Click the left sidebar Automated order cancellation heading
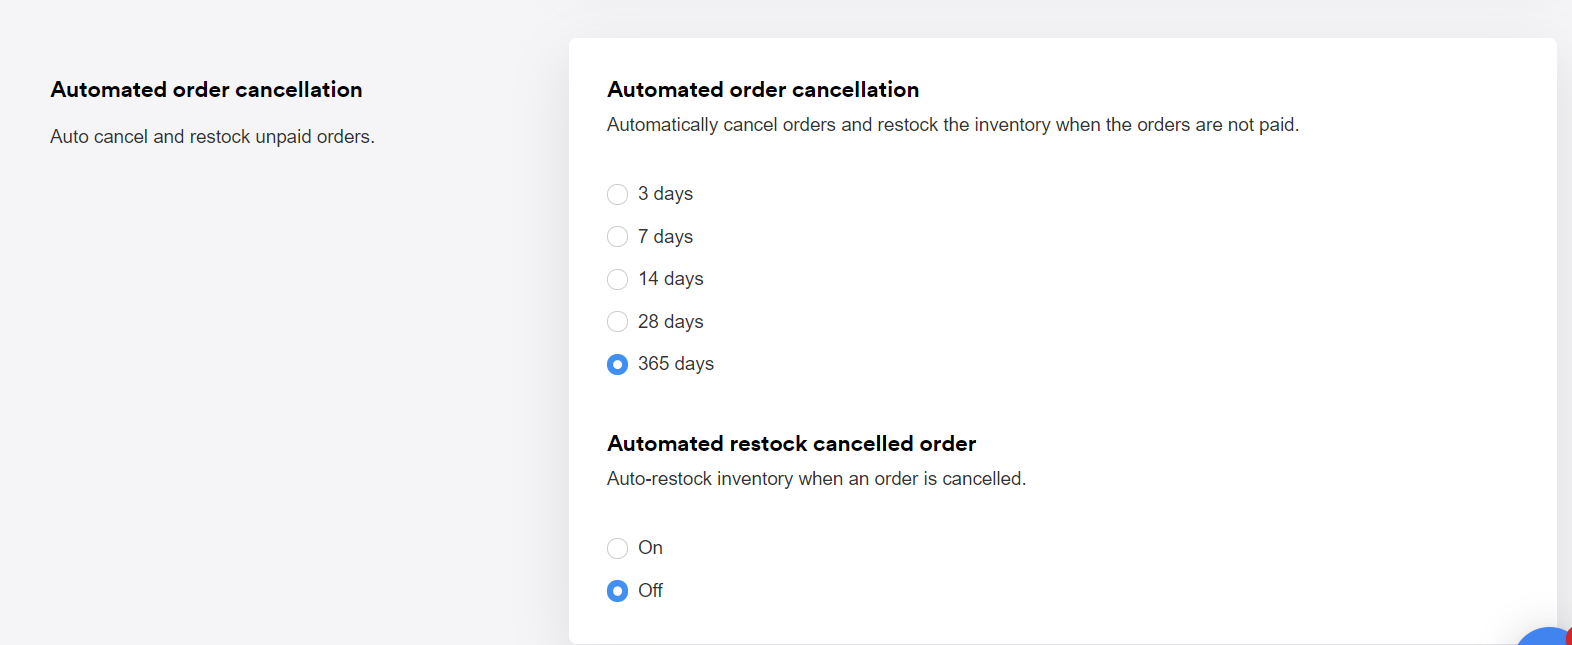The height and width of the screenshot is (645, 1572). [206, 90]
